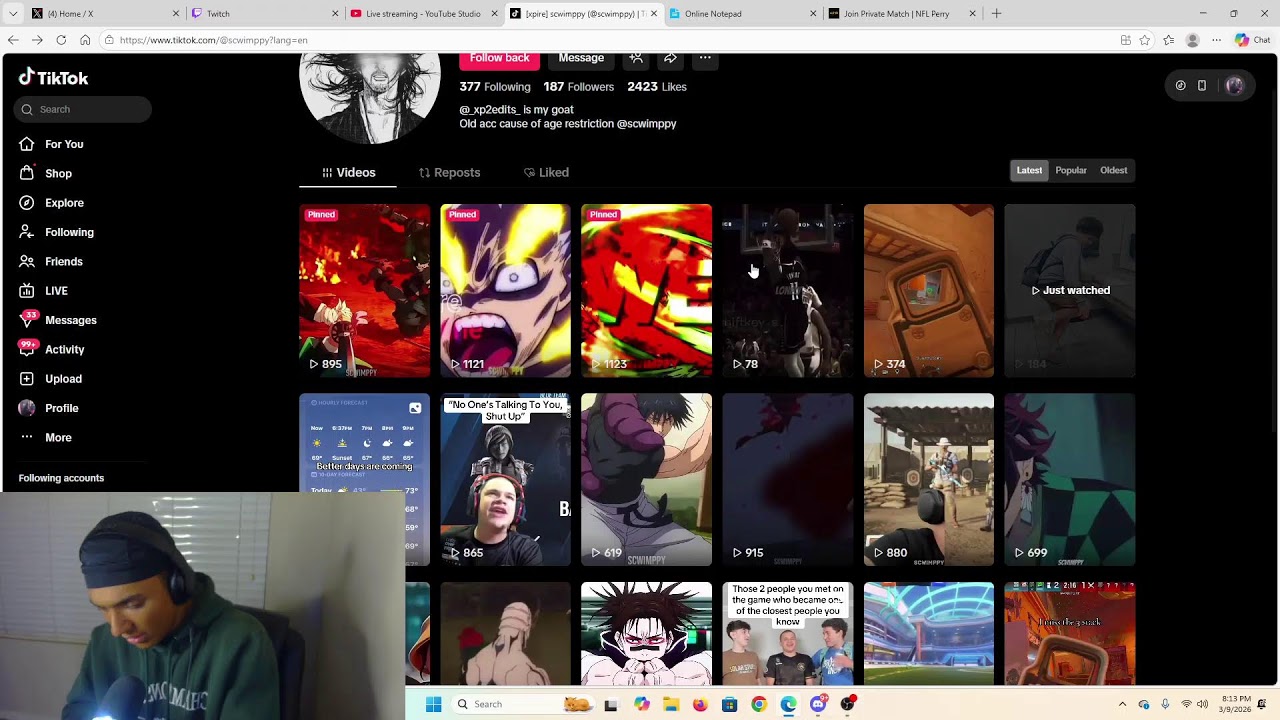1280x720 pixels.
Task: Open Profile from the sidebar avatar
Action: click(x=27, y=408)
